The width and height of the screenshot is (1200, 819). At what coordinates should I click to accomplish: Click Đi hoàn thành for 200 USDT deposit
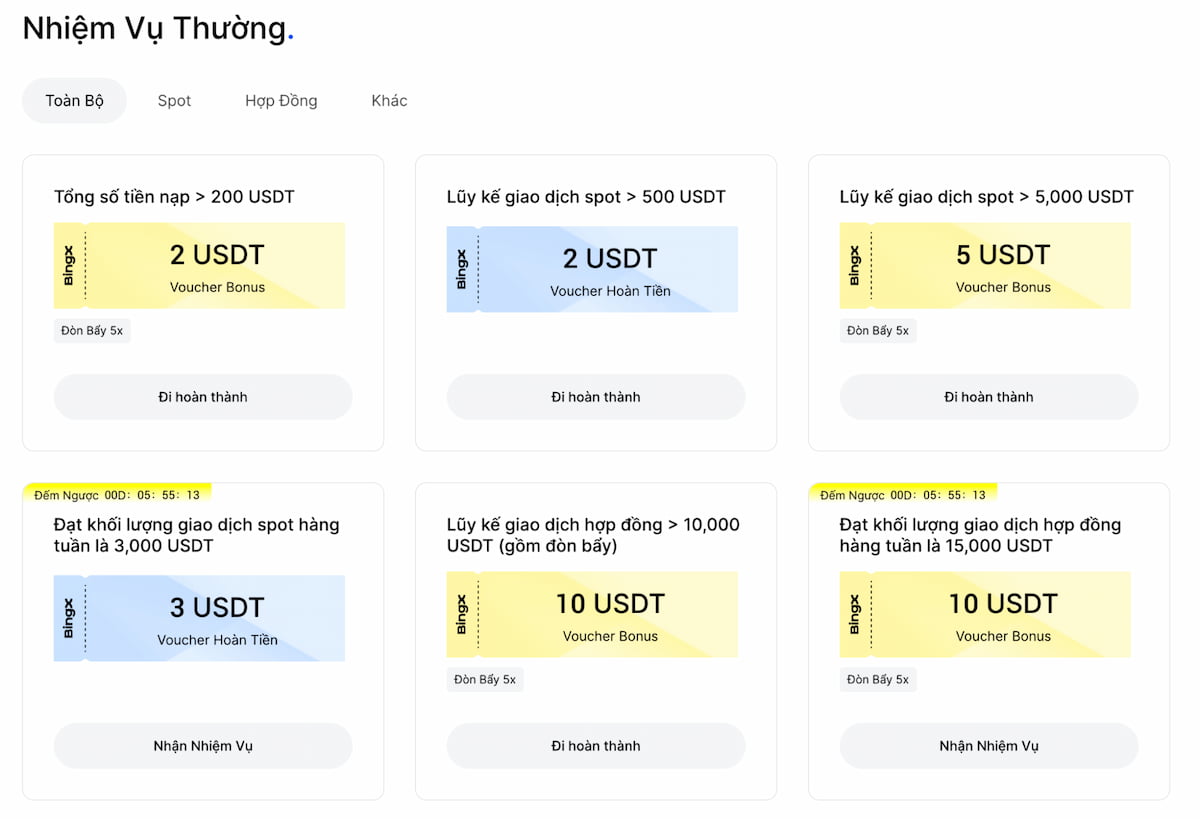pos(203,397)
